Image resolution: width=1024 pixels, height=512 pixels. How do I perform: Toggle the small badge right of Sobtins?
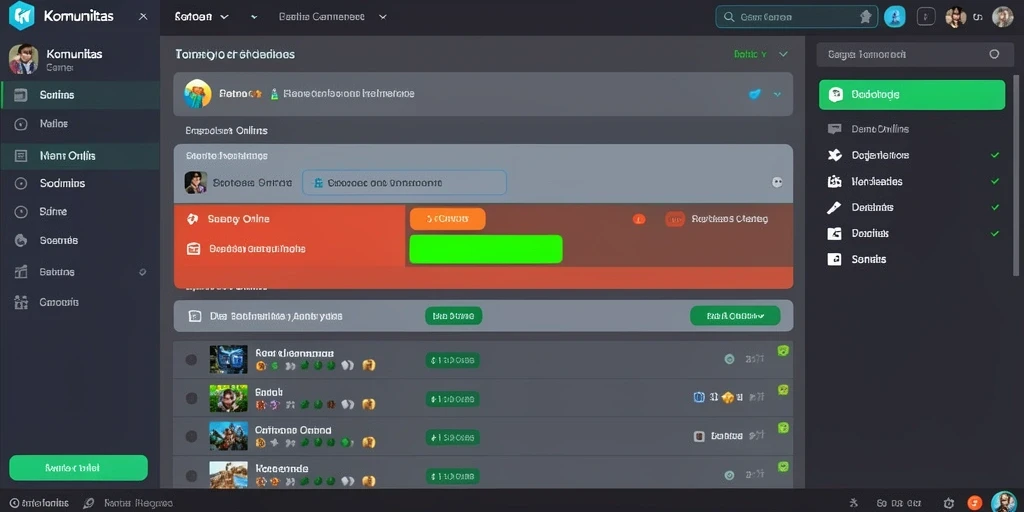click(x=142, y=272)
